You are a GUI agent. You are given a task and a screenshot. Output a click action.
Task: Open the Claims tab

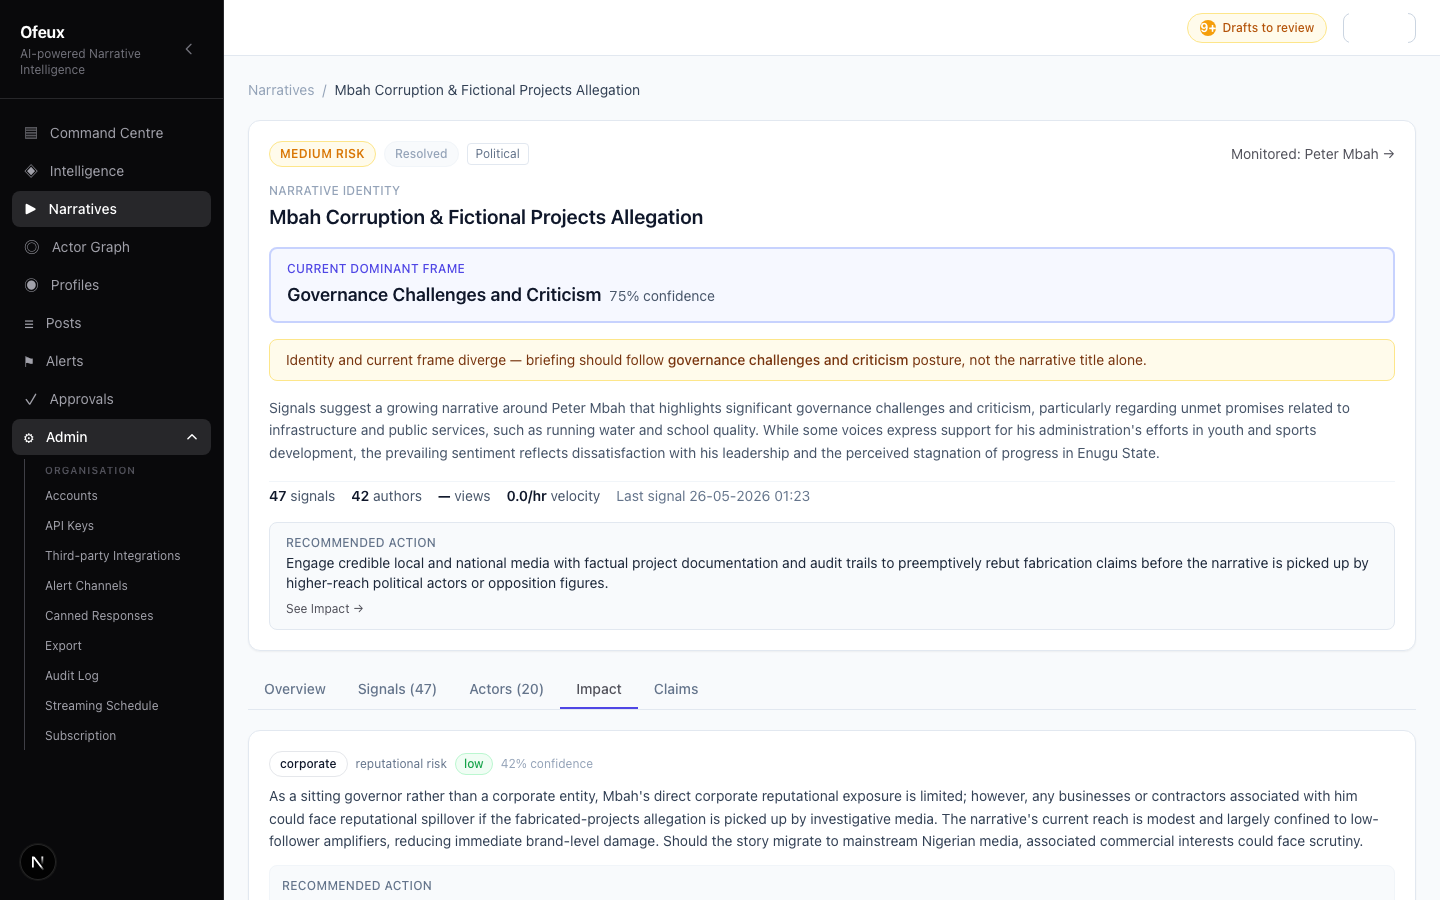click(x=676, y=689)
